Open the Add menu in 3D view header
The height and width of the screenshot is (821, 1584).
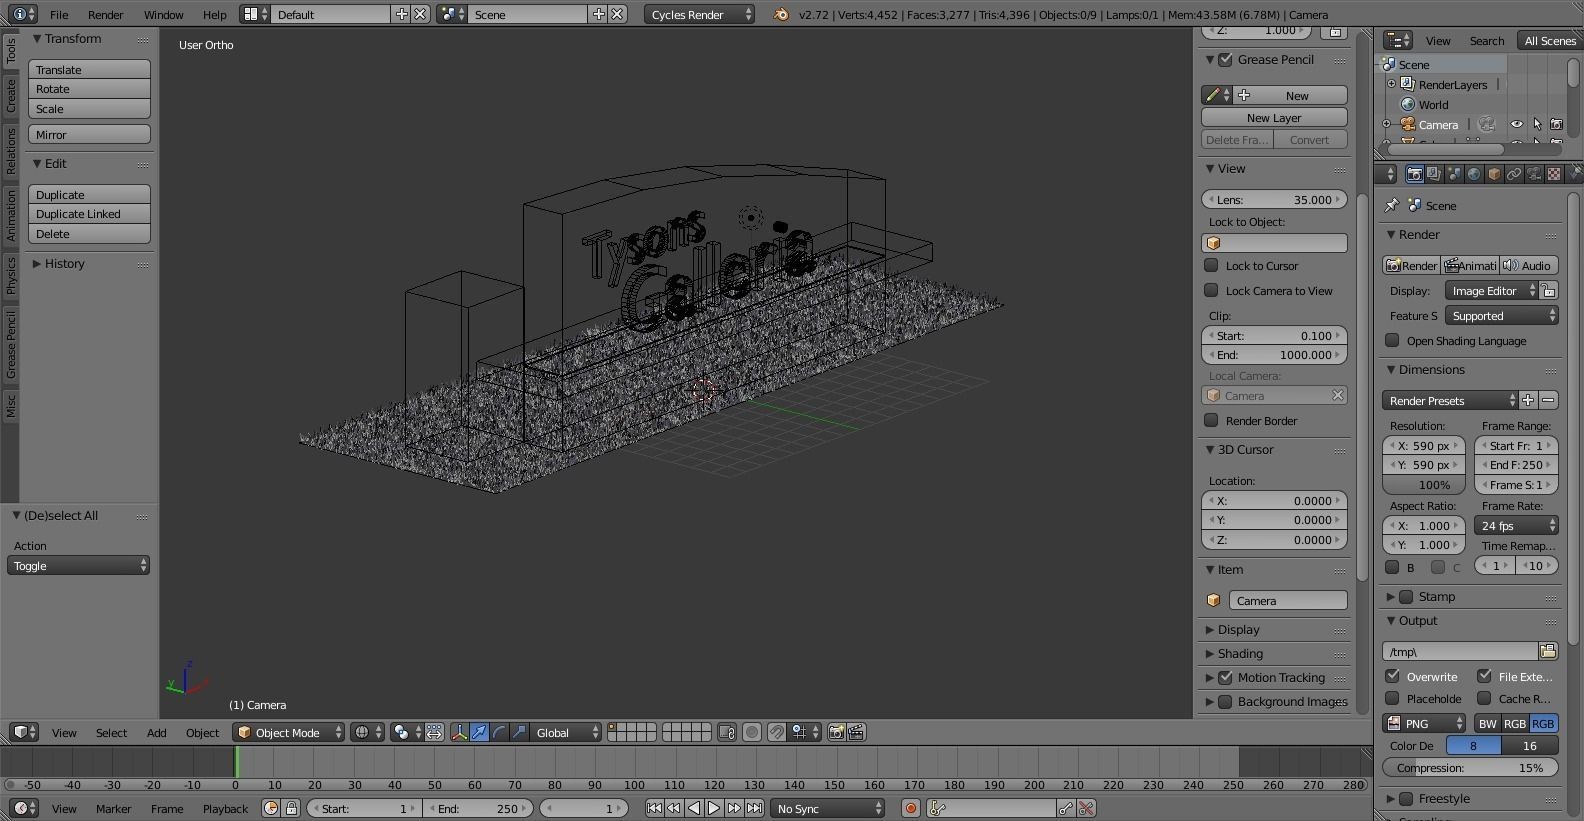click(156, 732)
